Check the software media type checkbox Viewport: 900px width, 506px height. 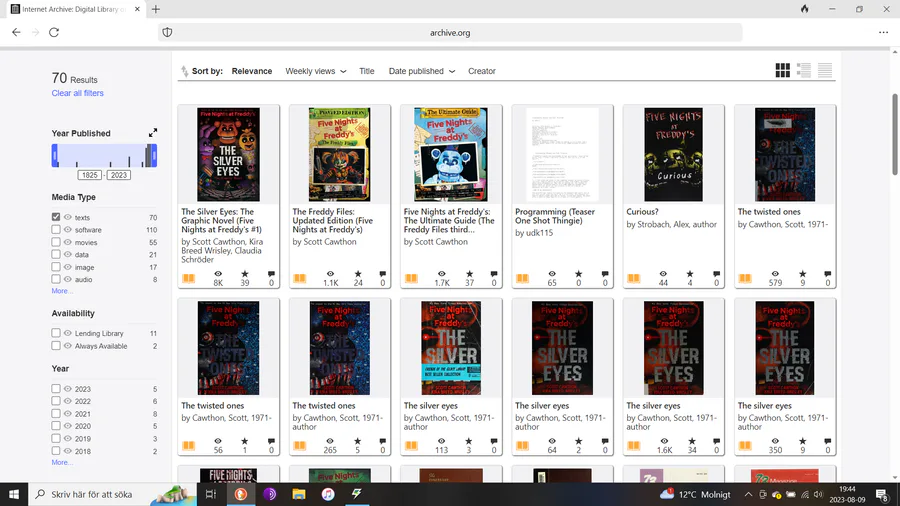(56, 229)
